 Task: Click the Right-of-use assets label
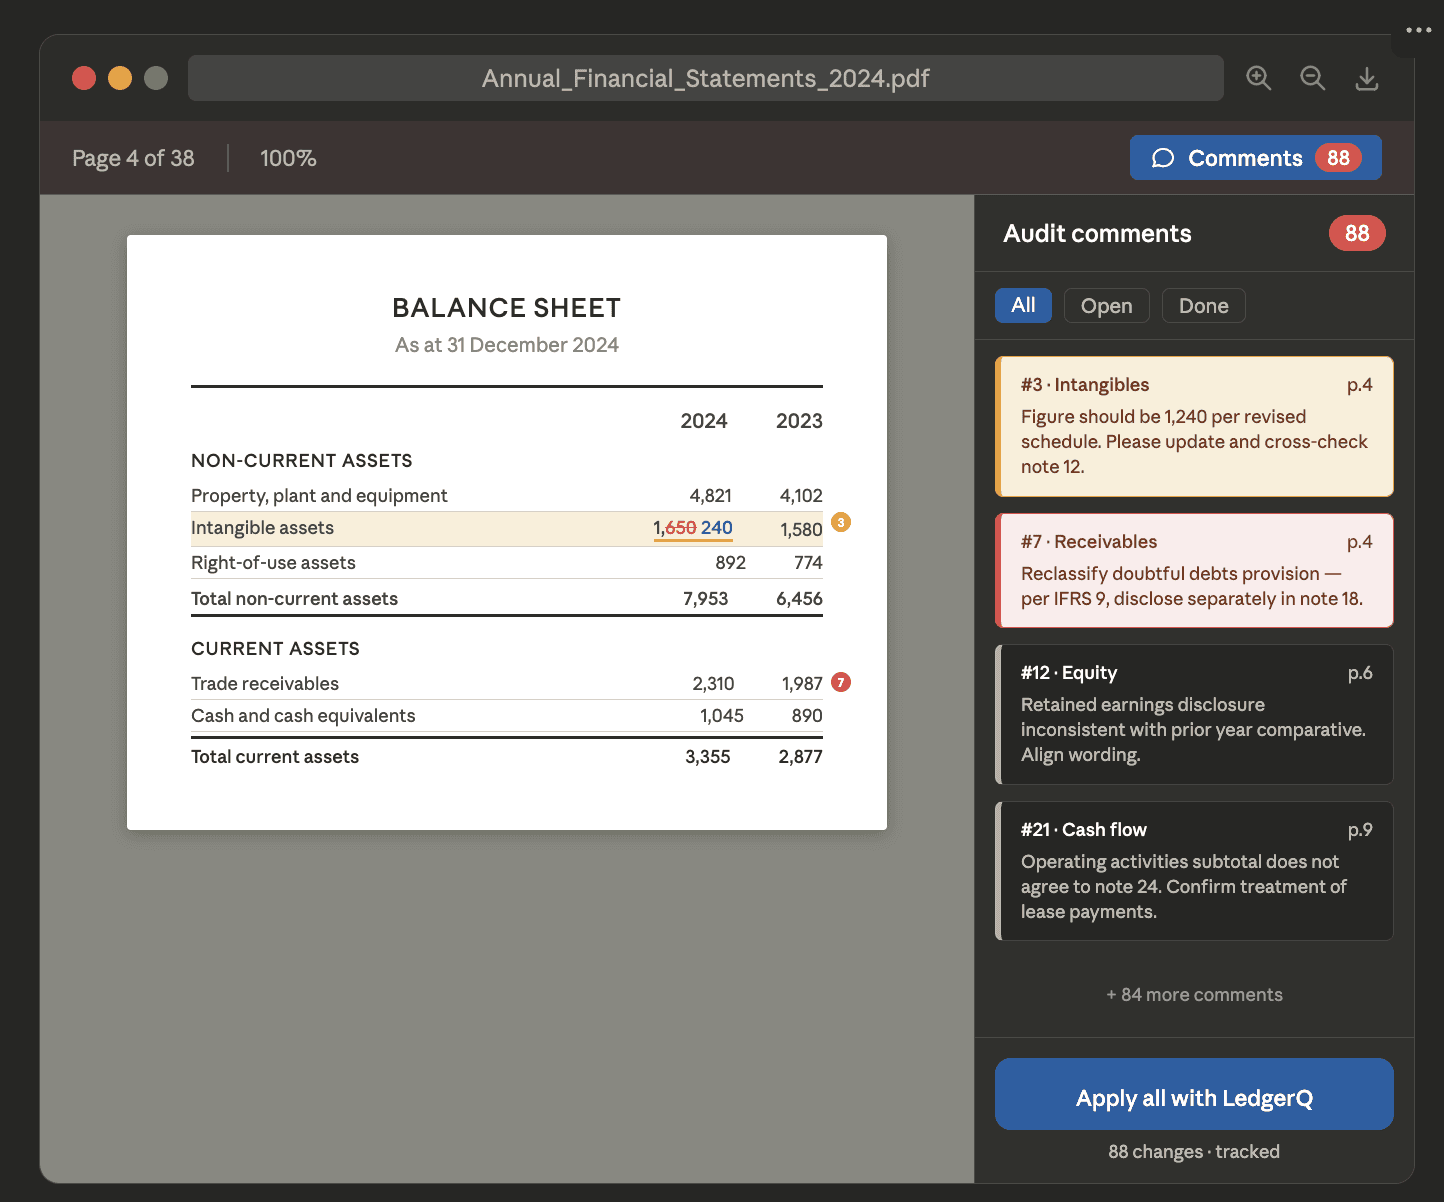pyautogui.click(x=273, y=563)
